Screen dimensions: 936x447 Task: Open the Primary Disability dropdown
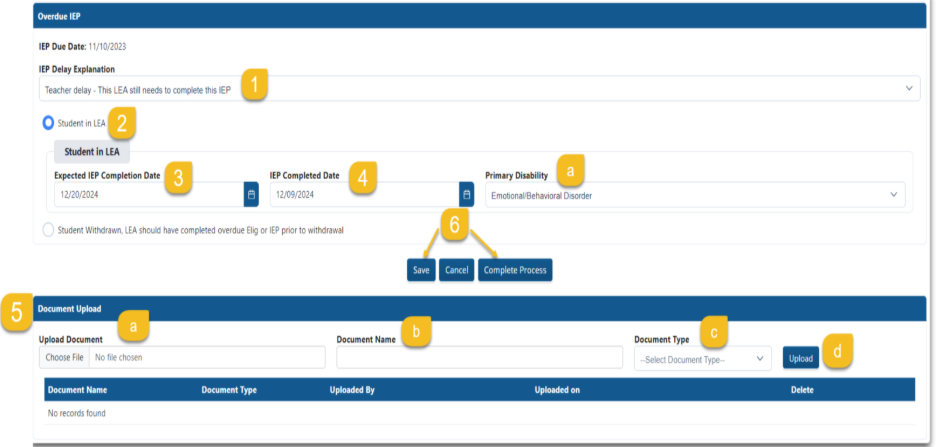pos(695,195)
